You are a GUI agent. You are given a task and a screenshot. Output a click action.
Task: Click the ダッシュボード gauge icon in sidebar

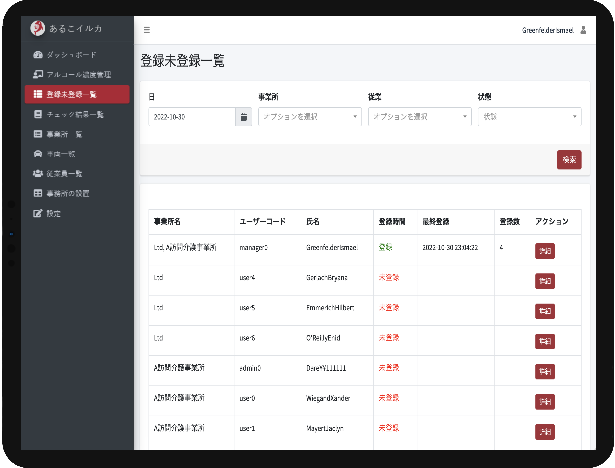(38, 54)
